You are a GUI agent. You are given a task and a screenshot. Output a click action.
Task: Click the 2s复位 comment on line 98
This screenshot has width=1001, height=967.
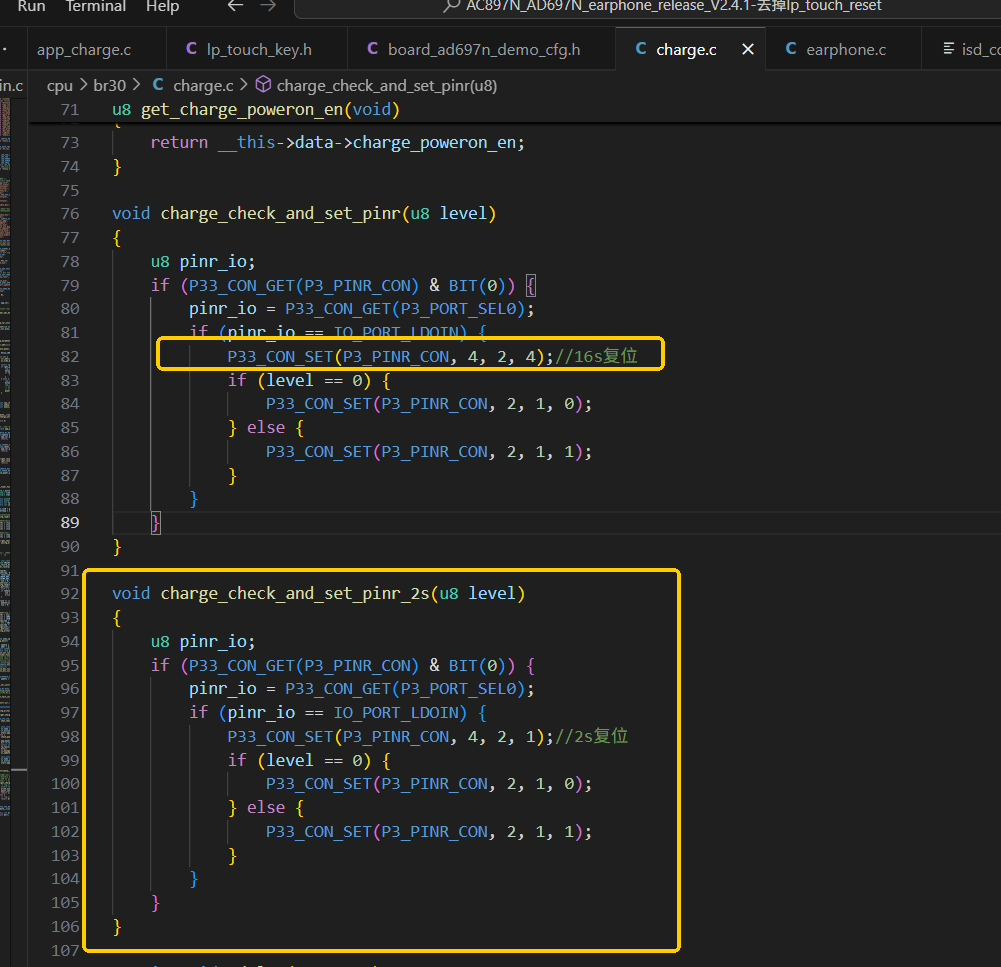tap(591, 737)
